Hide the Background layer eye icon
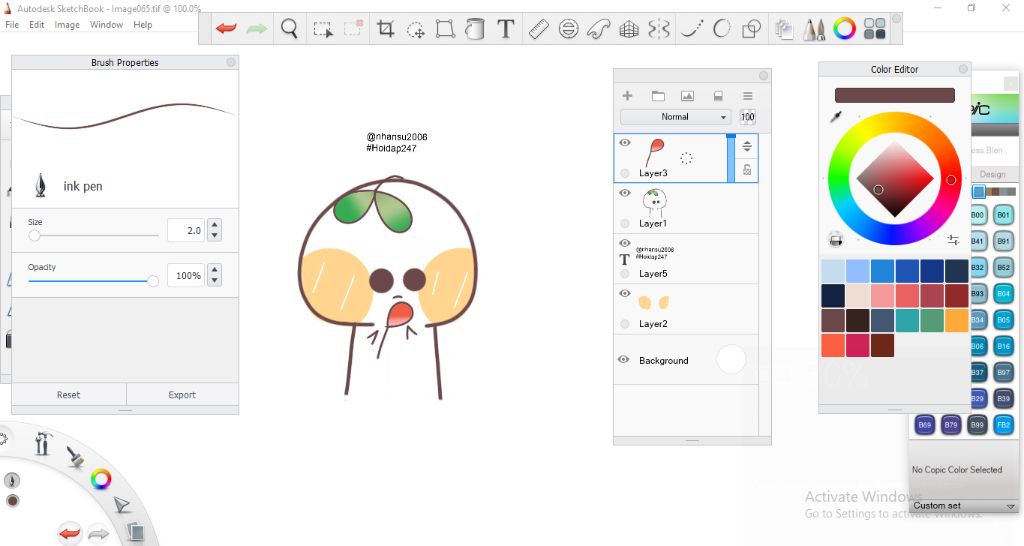Image resolution: width=1024 pixels, height=546 pixels. pos(624,360)
